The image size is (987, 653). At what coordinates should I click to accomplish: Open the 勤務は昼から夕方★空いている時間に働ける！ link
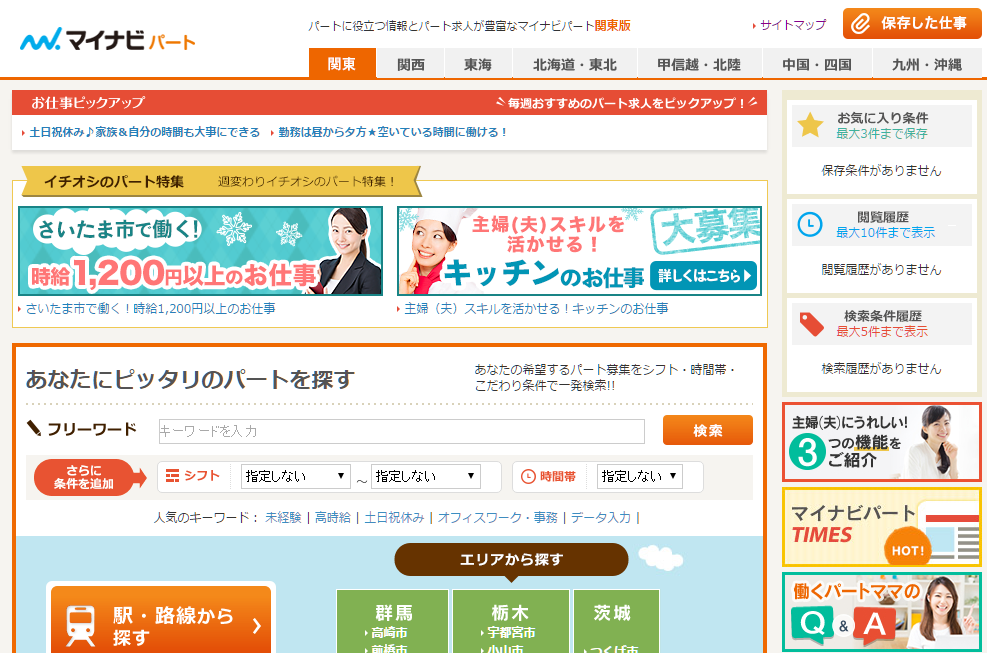[x=393, y=132]
